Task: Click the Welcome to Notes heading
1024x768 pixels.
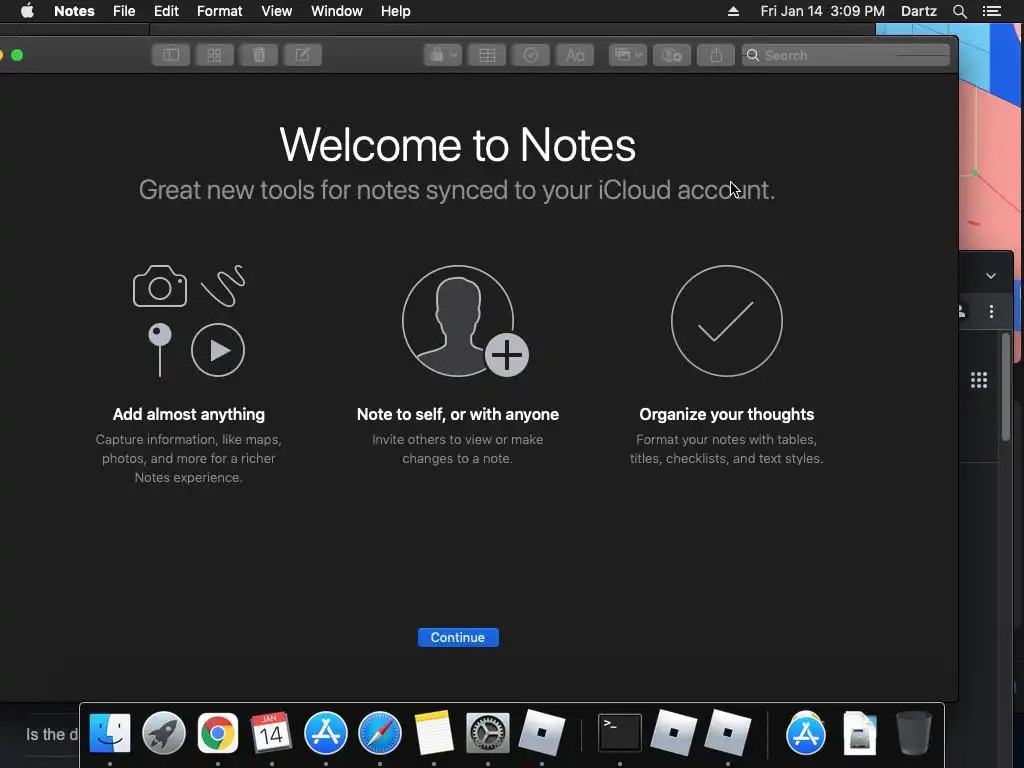Action: point(457,145)
